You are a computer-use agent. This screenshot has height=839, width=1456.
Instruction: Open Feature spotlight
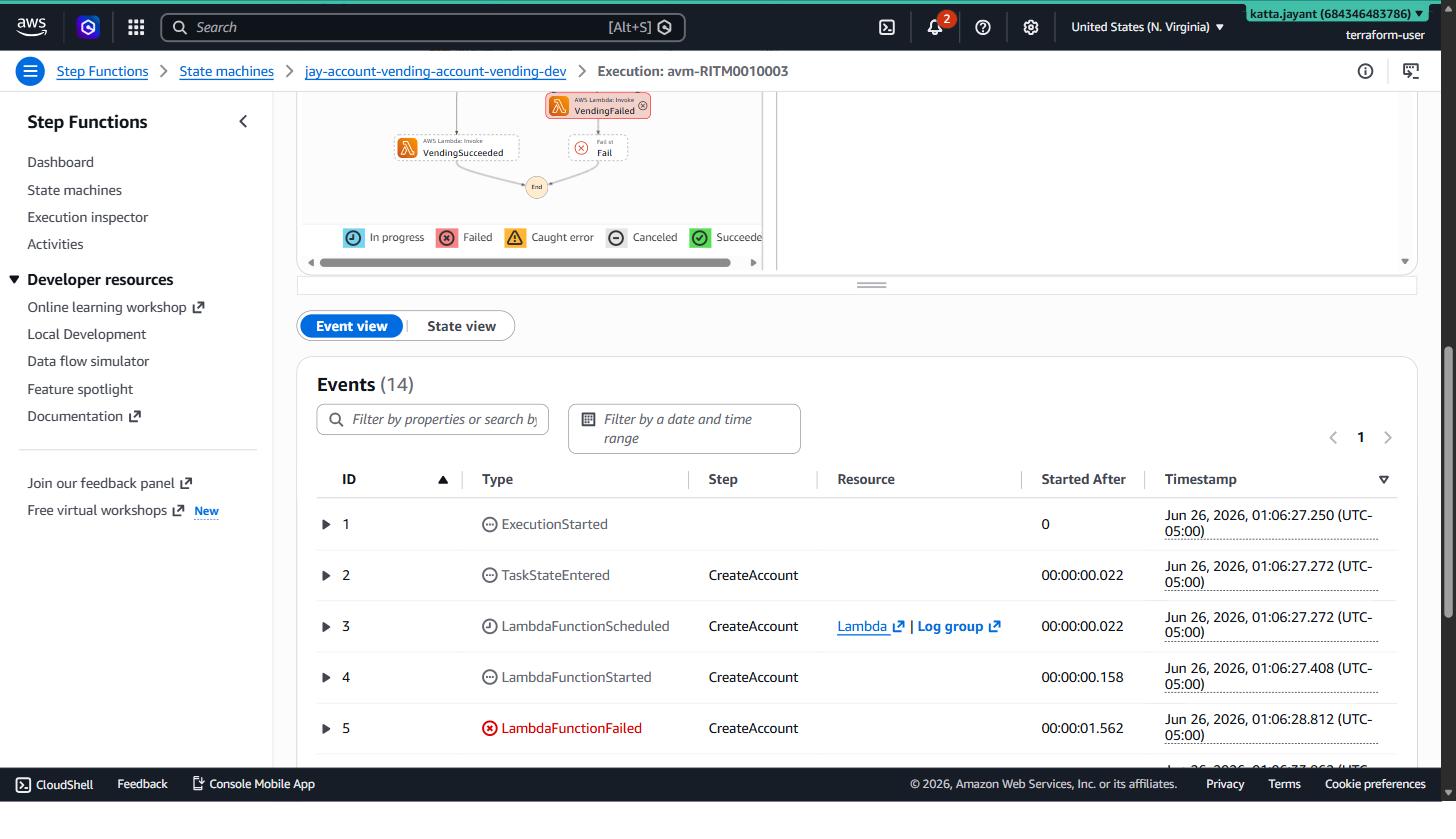coord(80,389)
